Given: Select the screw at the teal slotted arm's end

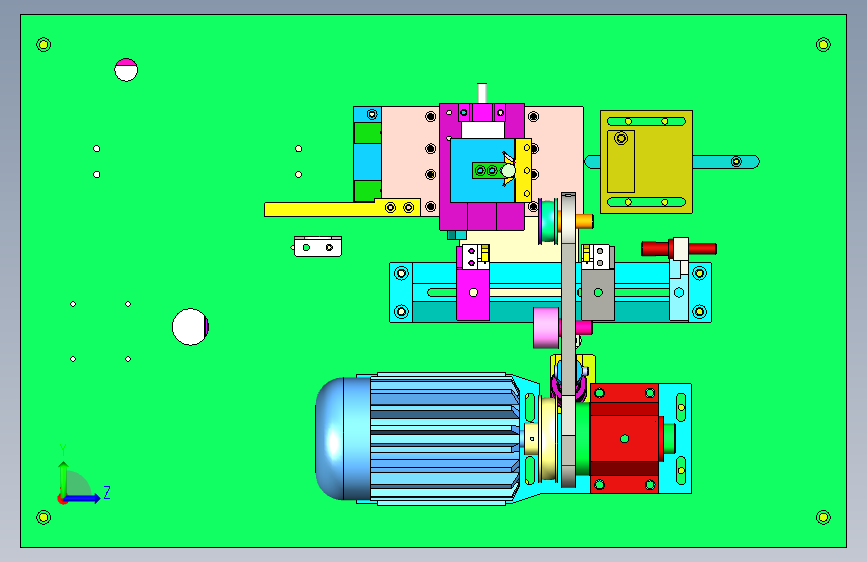Looking at the screenshot, I should [736, 162].
